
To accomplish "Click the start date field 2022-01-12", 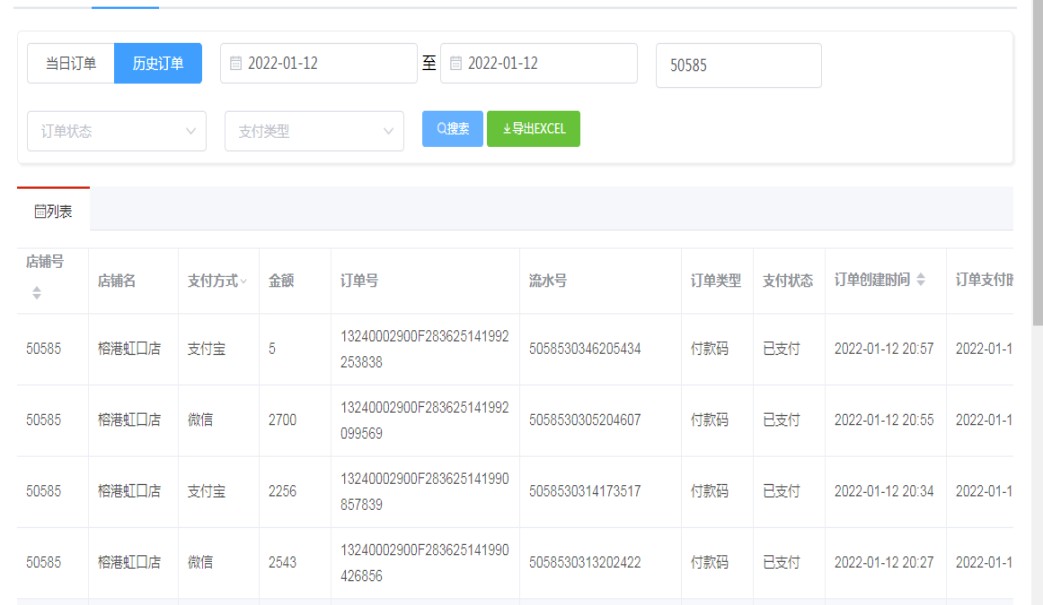I will coord(318,63).
